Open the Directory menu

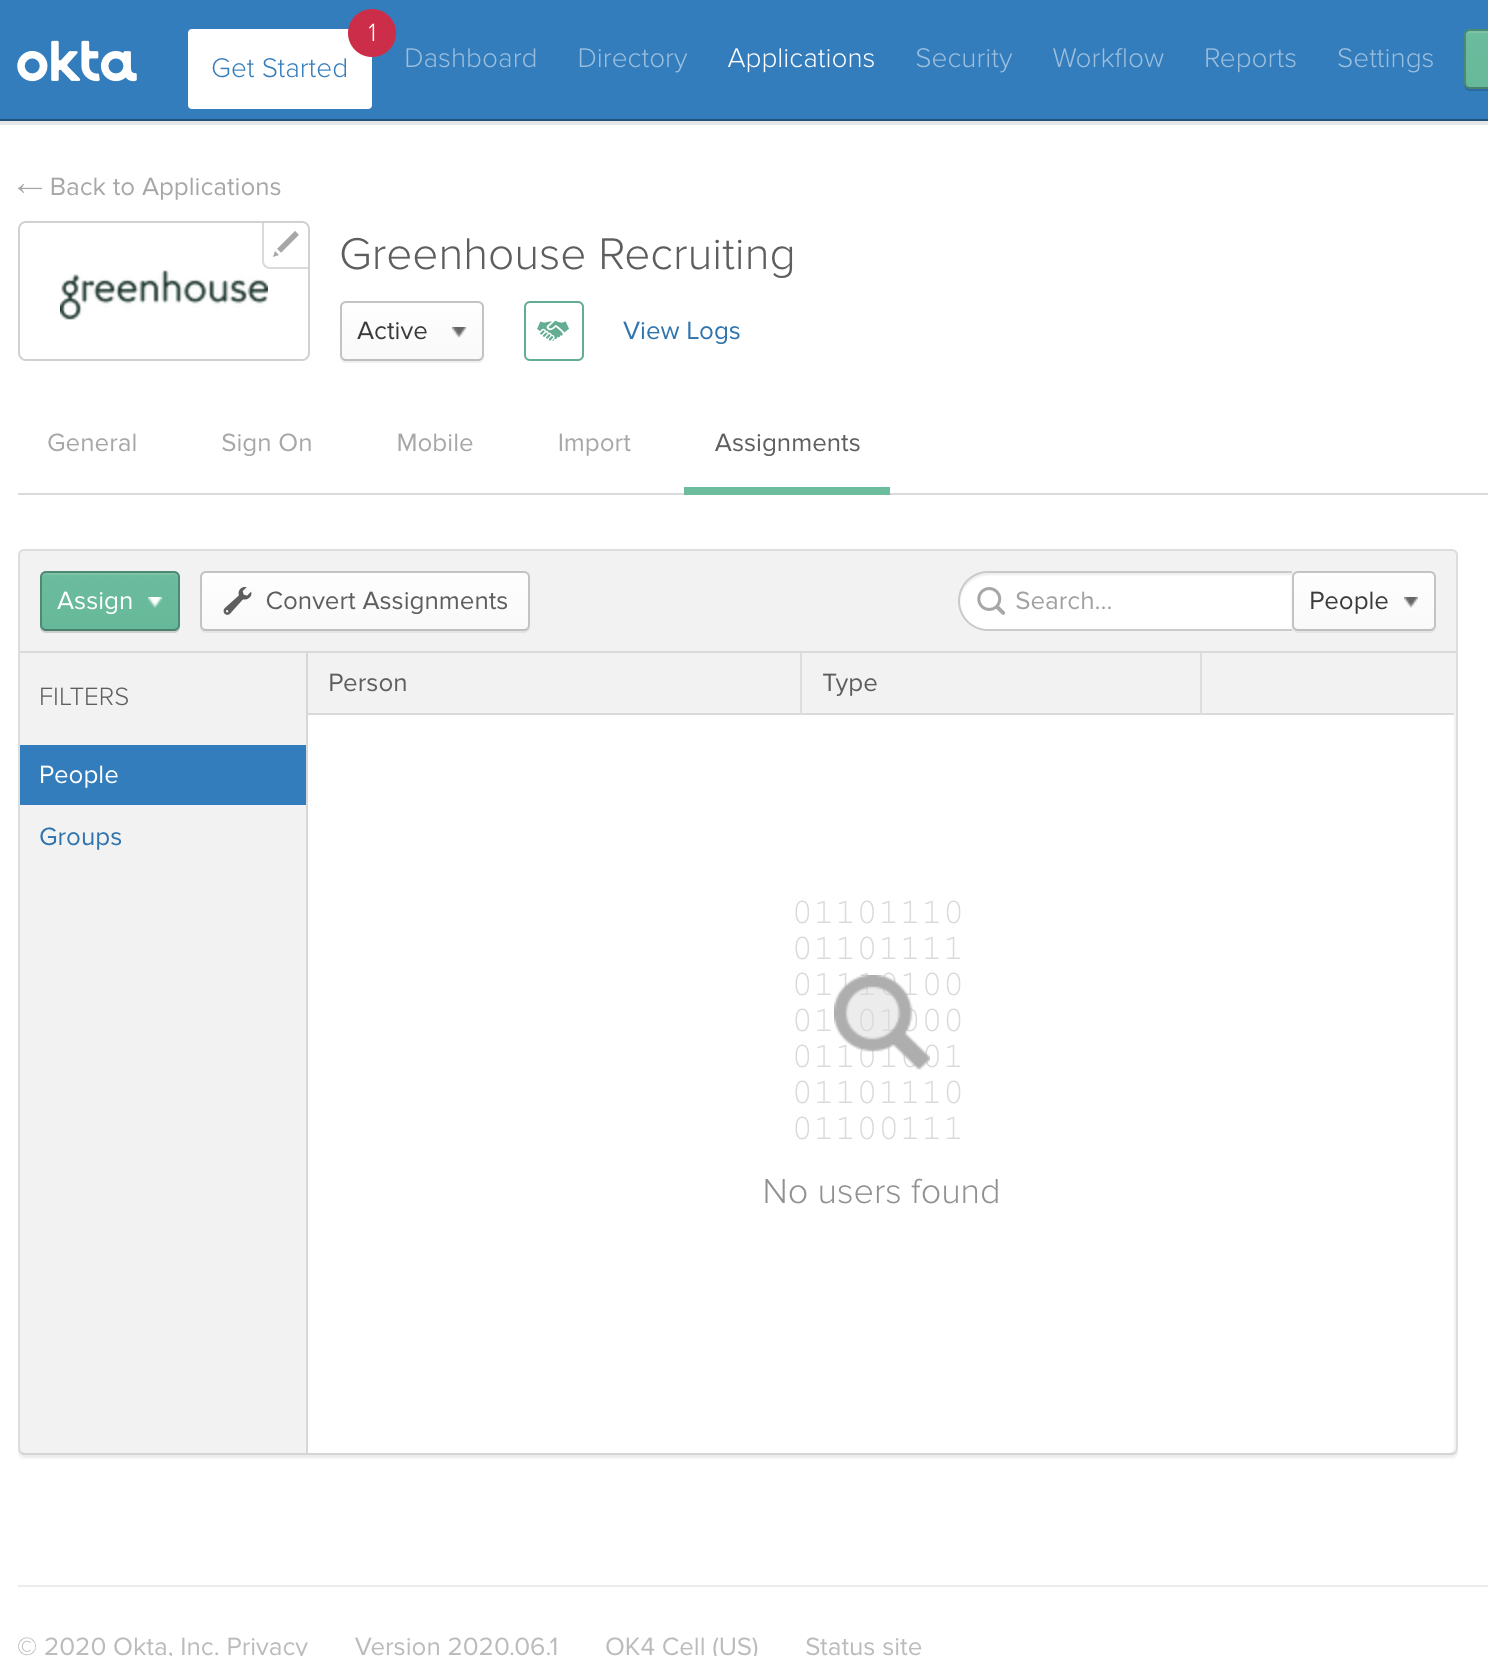pos(633,58)
